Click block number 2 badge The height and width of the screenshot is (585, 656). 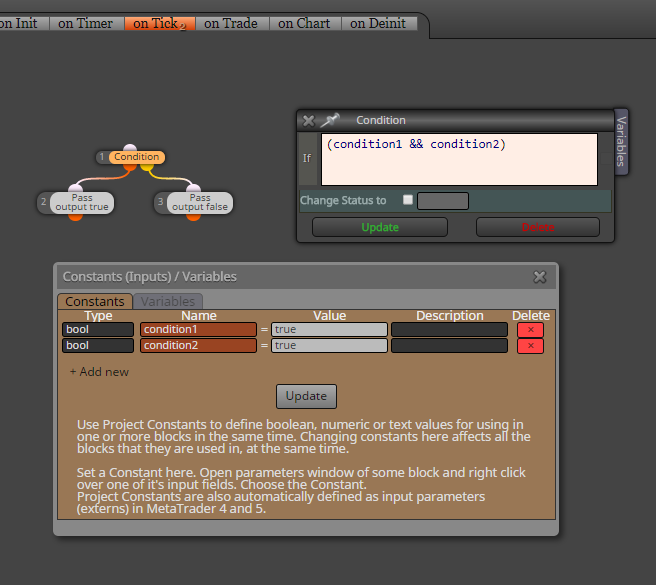click(x=44, y=202)
